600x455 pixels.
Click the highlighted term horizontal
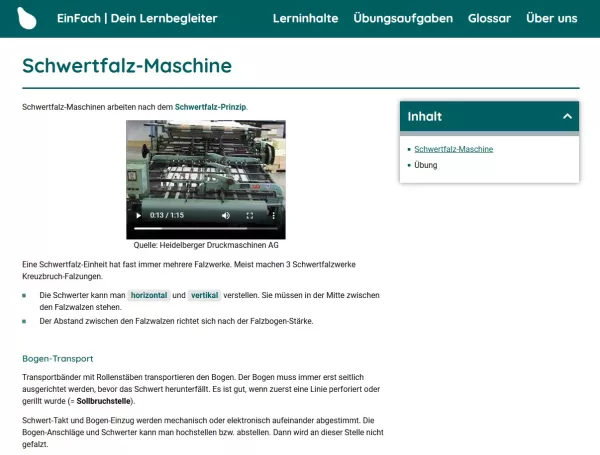(x=149, y=295)
